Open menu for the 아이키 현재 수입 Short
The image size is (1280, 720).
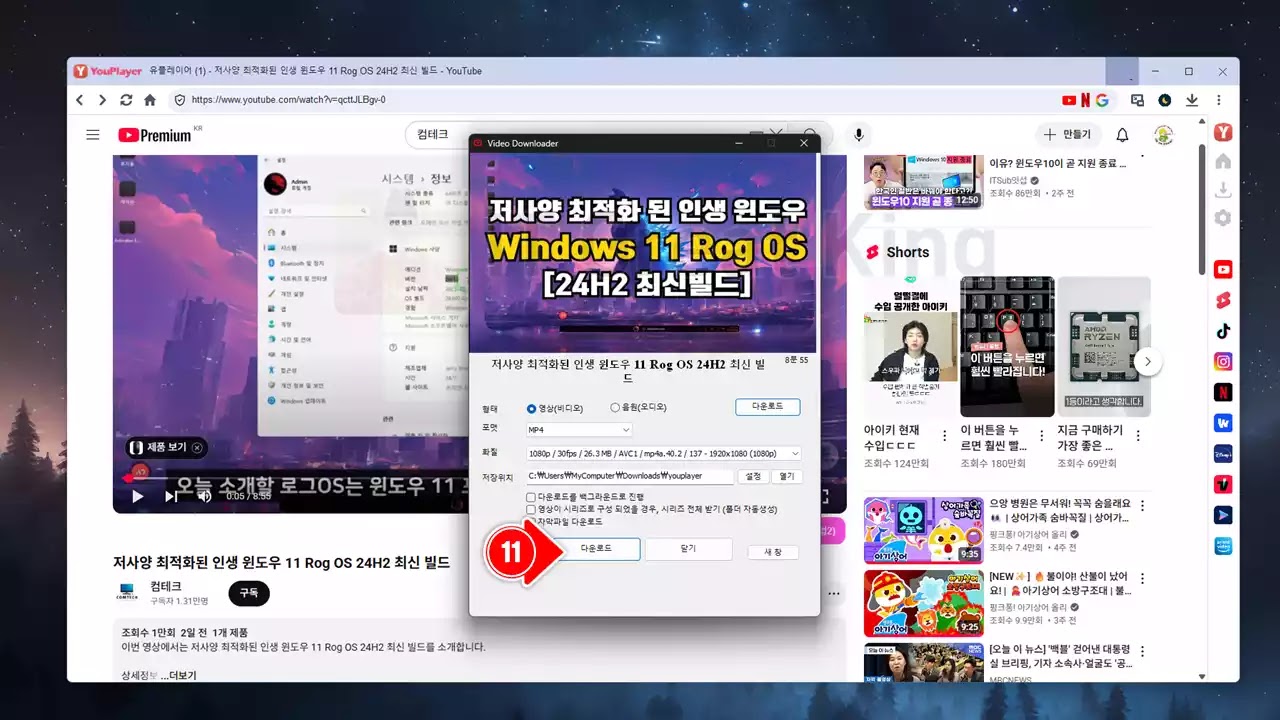(x=943, y=435)
